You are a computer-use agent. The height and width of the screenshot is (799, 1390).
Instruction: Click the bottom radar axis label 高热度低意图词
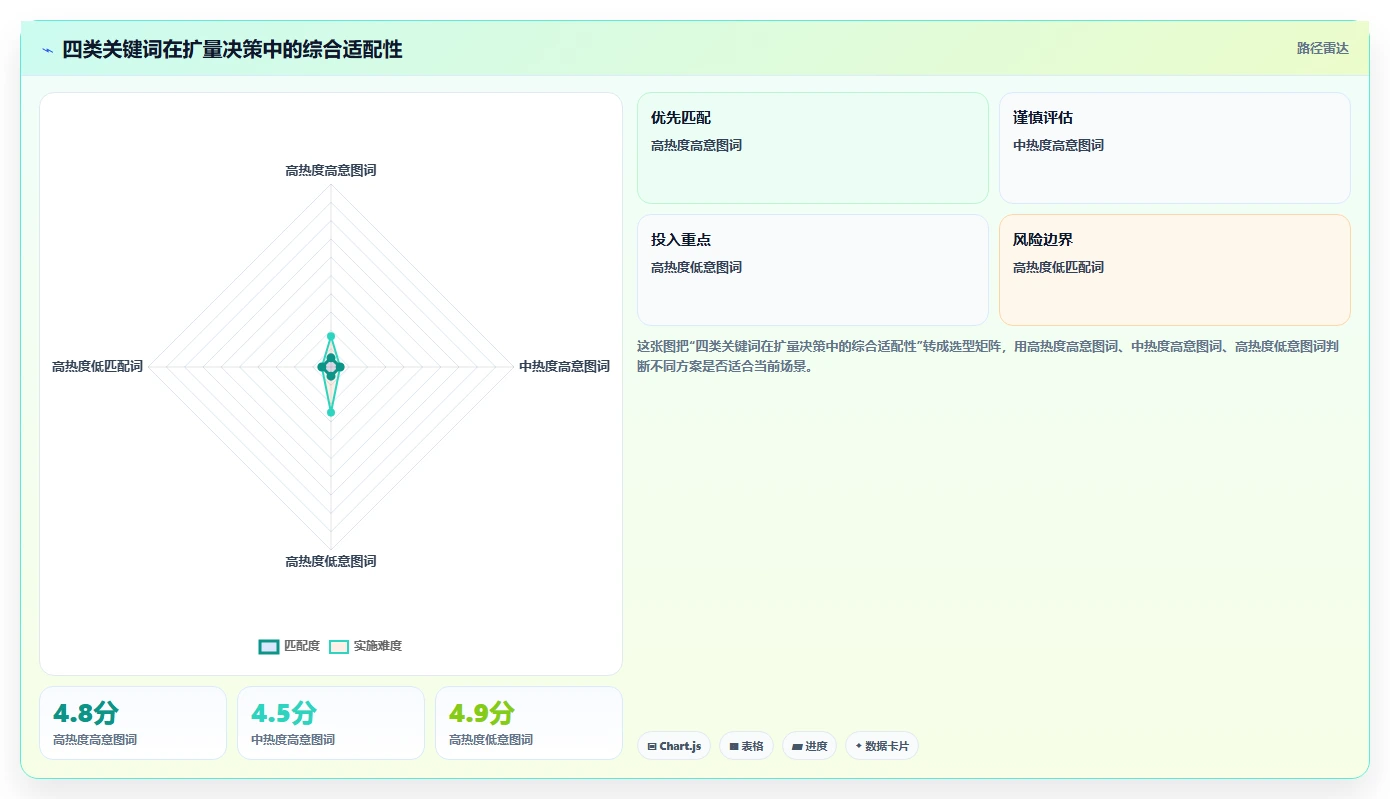[331, 561]
